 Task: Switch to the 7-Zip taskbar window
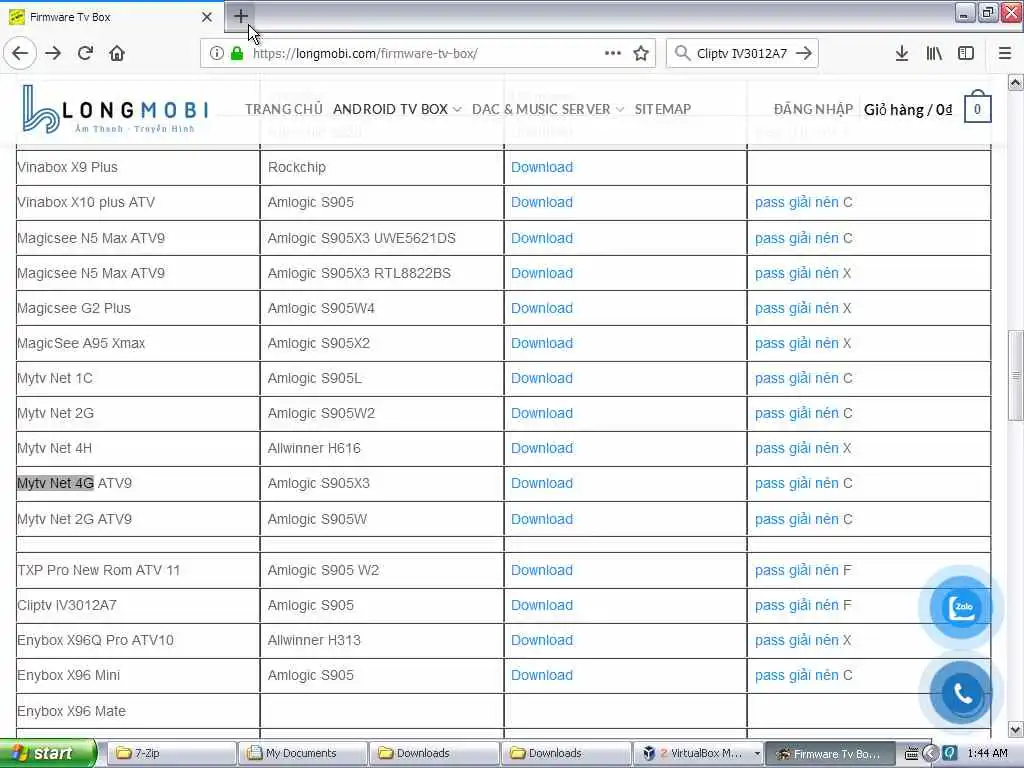point(171,754)
